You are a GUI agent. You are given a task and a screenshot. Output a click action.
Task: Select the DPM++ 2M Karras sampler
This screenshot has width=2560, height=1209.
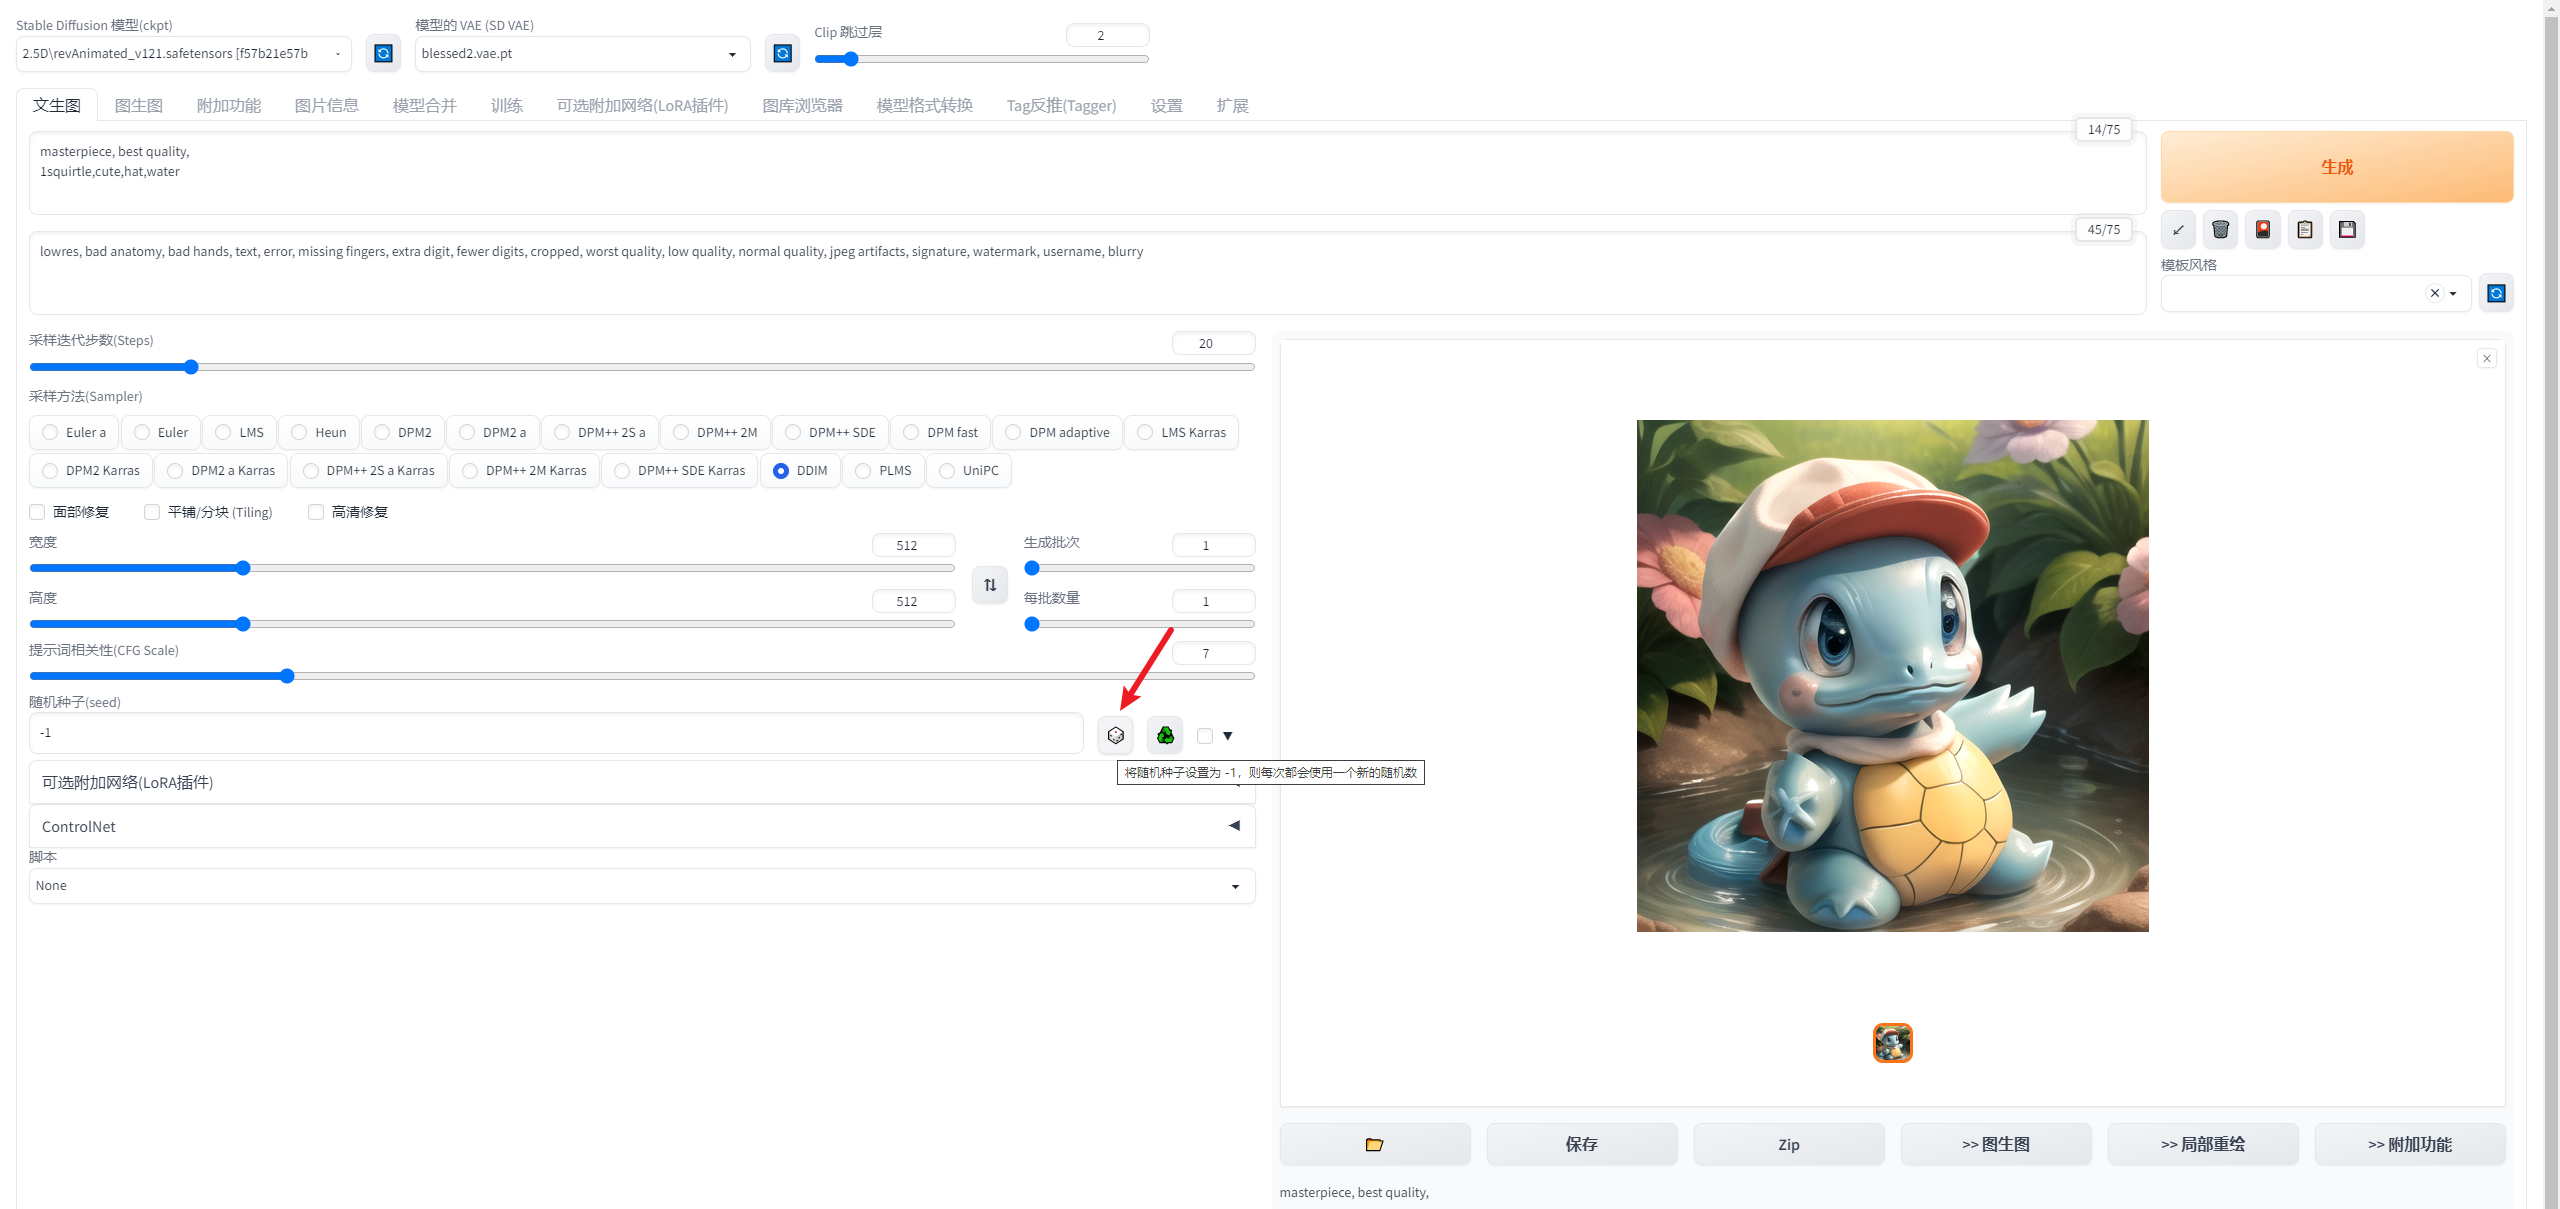coord(525,470)
